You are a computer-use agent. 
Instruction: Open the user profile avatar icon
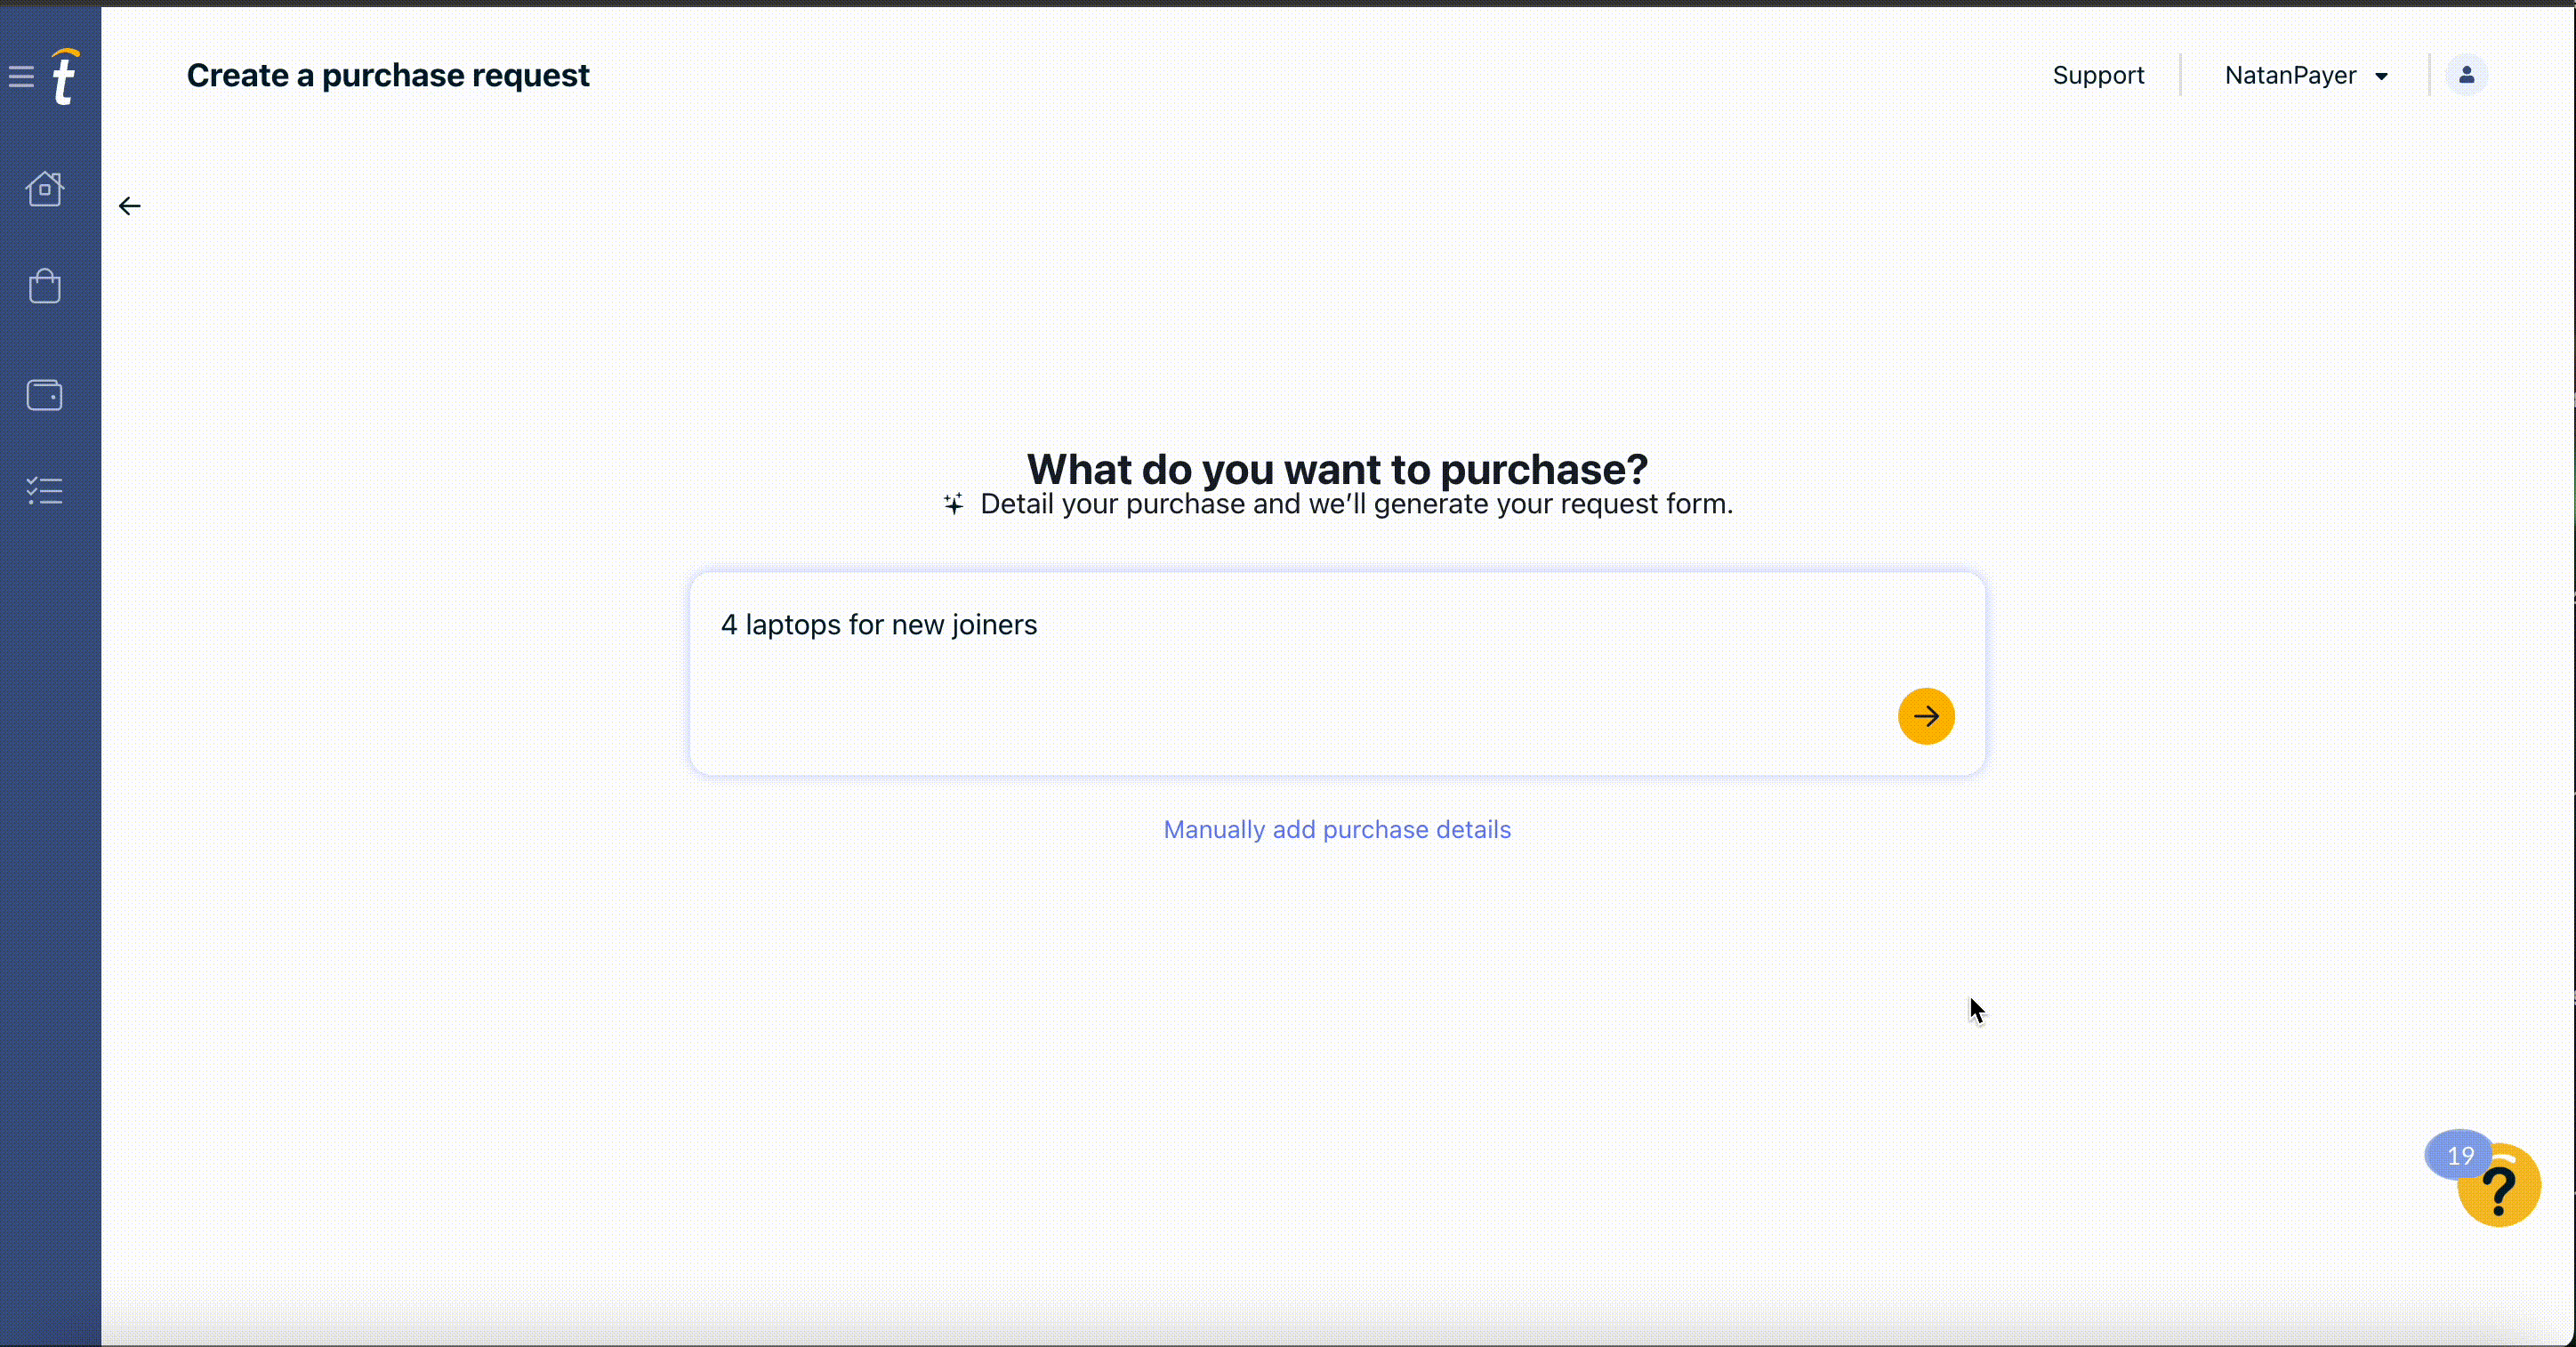pos(2466,75)
